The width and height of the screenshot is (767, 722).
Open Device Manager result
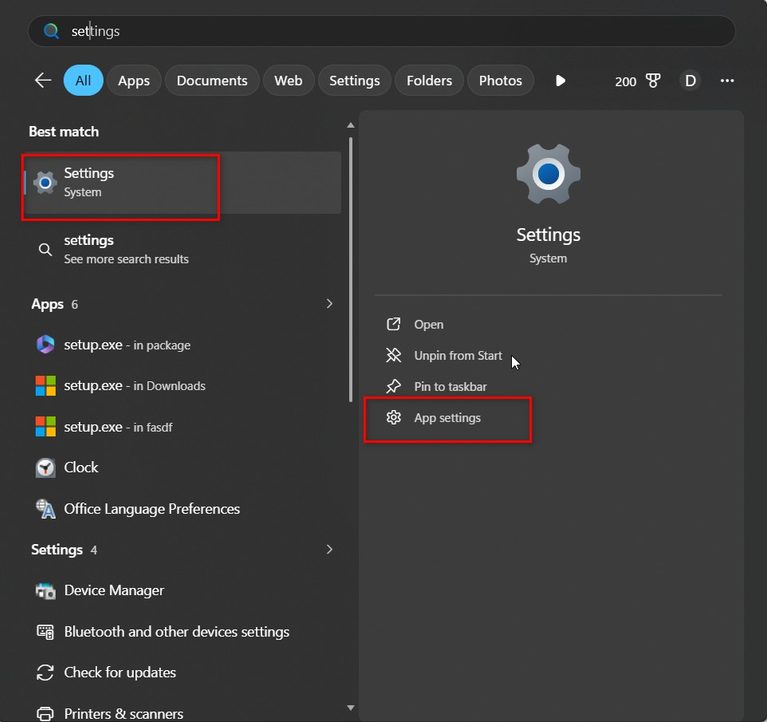pos(182,590)
